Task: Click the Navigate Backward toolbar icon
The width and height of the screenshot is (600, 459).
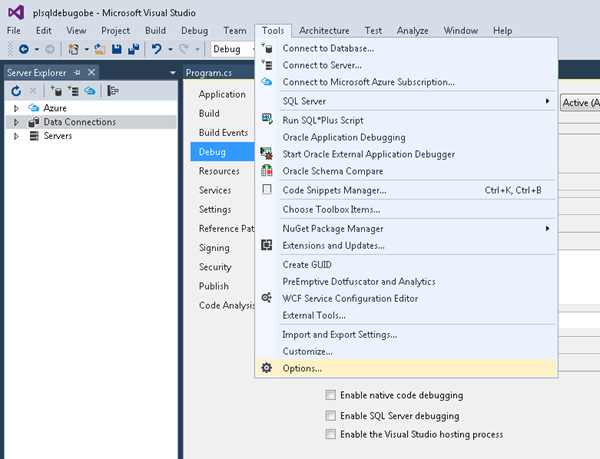Action: (22, 49)
